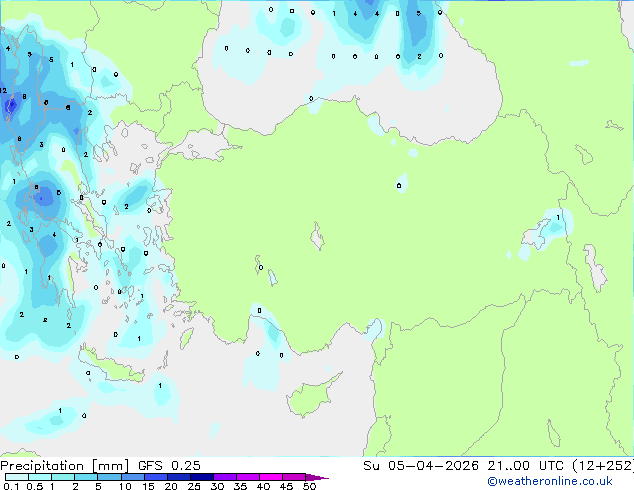Click the 'Su 05-04-2026' date text
Viewport: 634px width, 490px height.
421,466
